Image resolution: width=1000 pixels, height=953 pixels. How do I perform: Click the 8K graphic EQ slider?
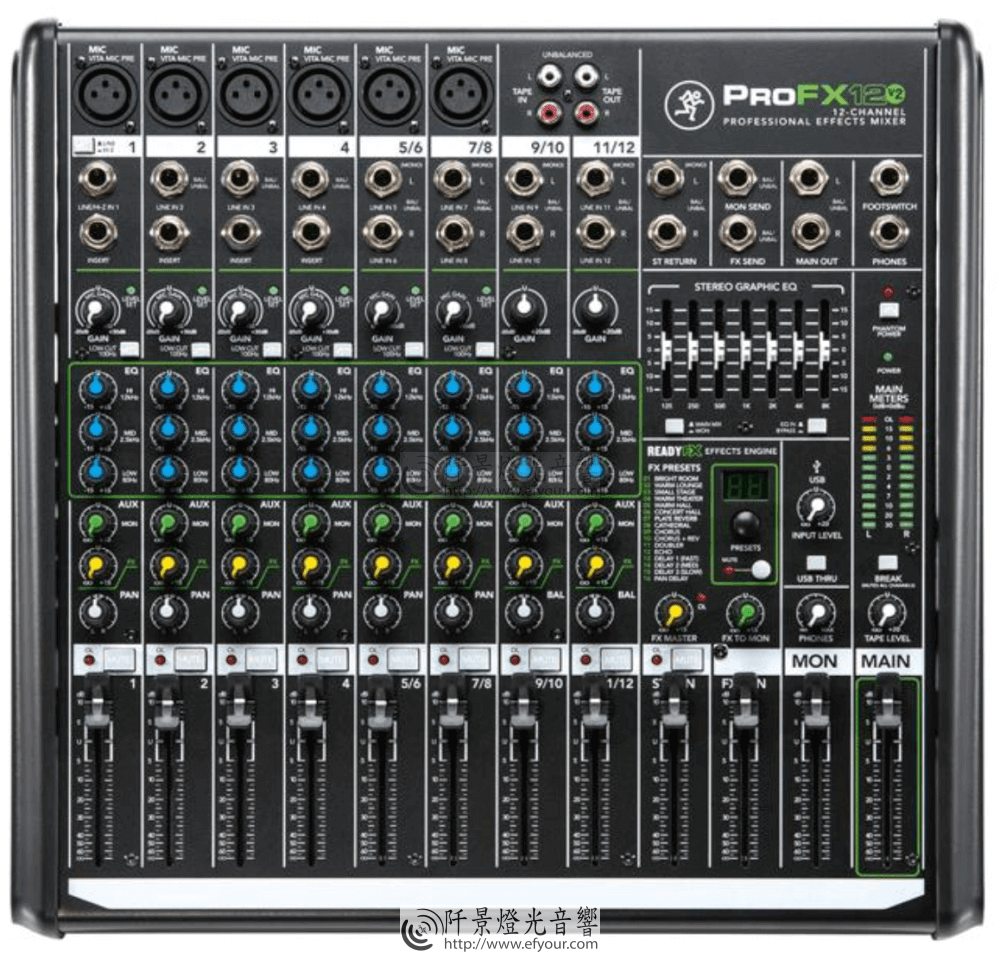pyautogui.click(x=825, y=350)
